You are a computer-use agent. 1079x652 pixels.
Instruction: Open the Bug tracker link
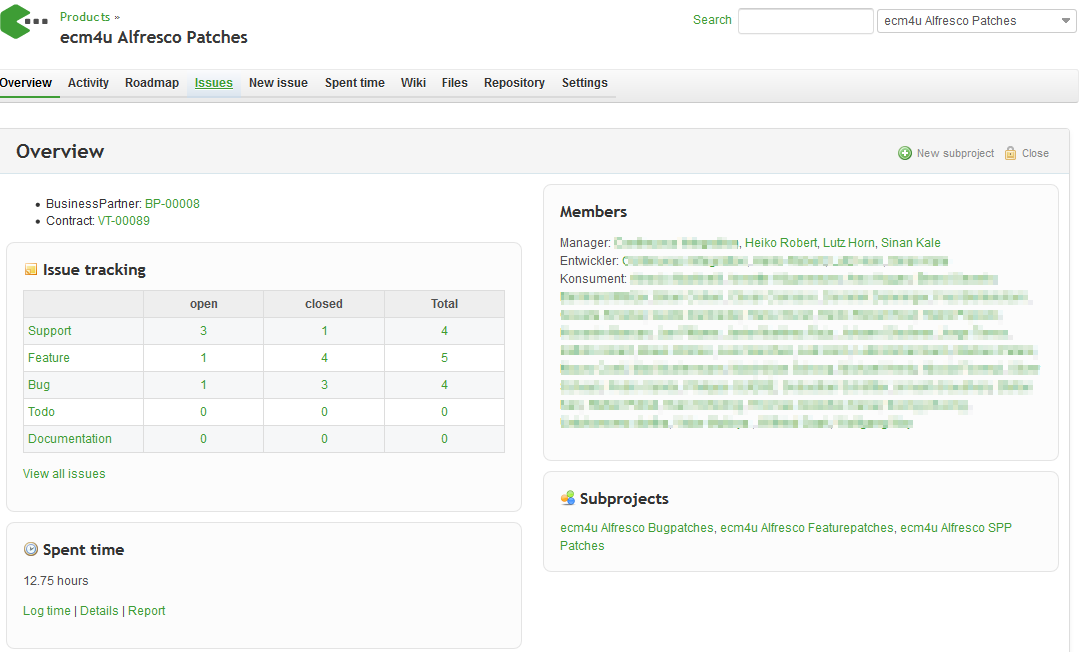[x=39, y=385]
